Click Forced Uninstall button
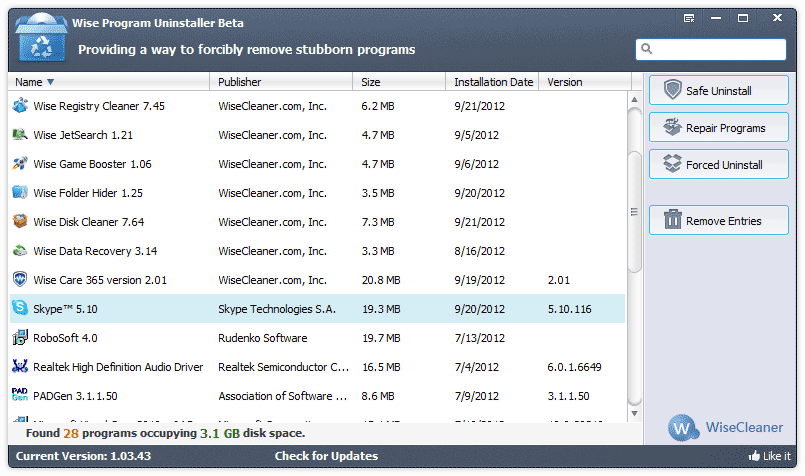The height and width of the screenshot is (476, 805). (719, 164)
